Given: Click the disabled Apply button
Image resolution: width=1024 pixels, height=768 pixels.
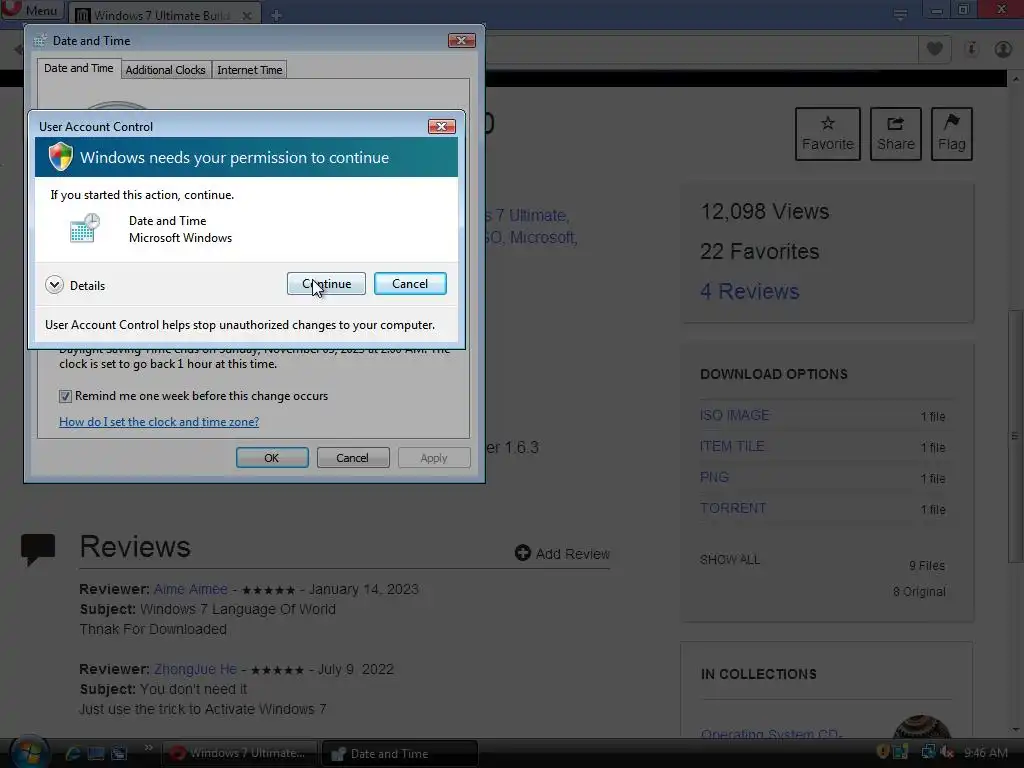Looking at the screenshot, I should pyautogui.click(x=434, y=458).
